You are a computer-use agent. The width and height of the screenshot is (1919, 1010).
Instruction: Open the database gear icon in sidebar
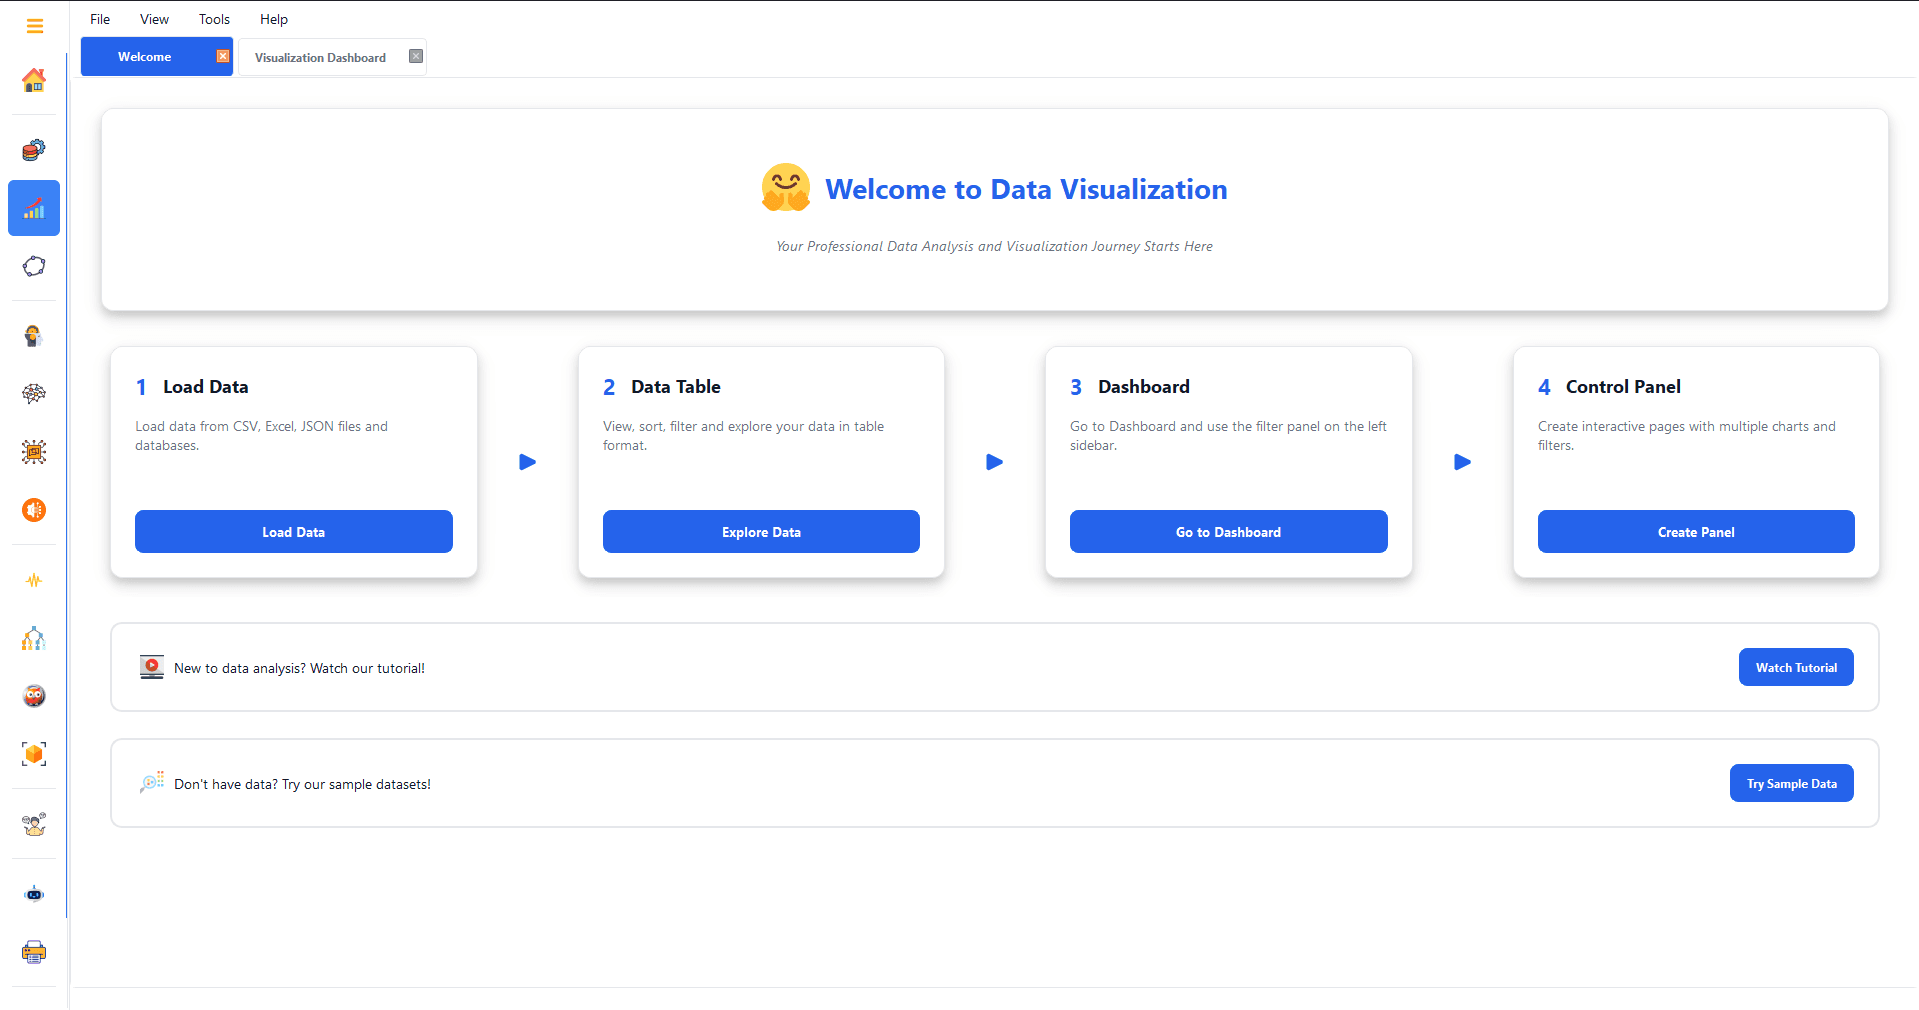coord(34,150)
